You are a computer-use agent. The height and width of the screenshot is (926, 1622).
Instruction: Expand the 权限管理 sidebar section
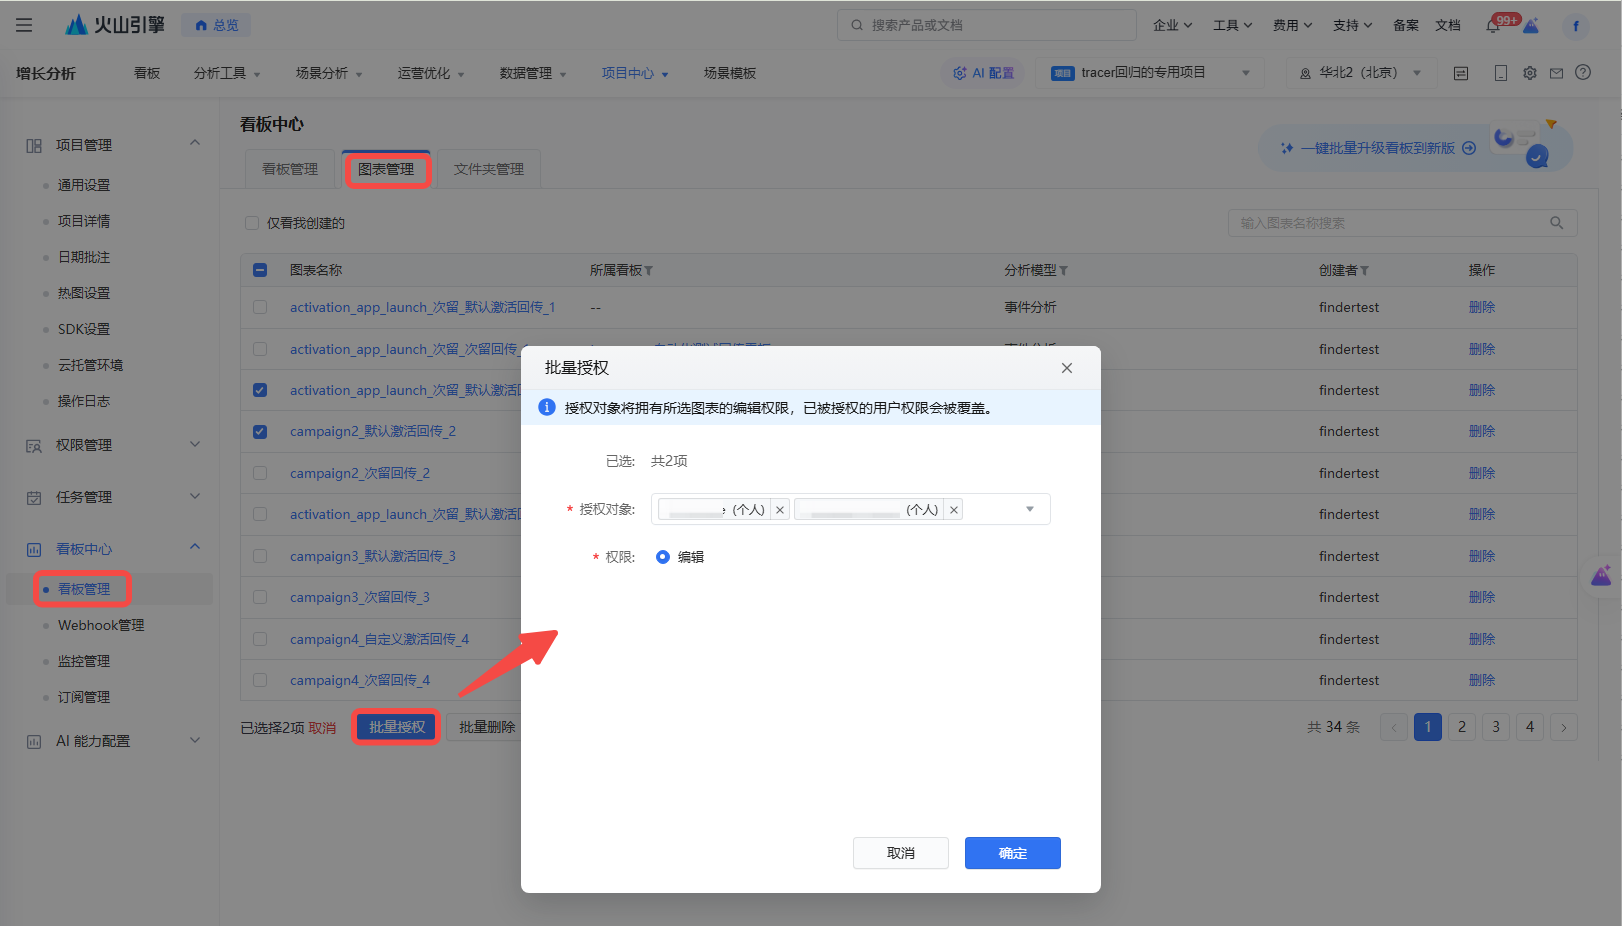195,444
